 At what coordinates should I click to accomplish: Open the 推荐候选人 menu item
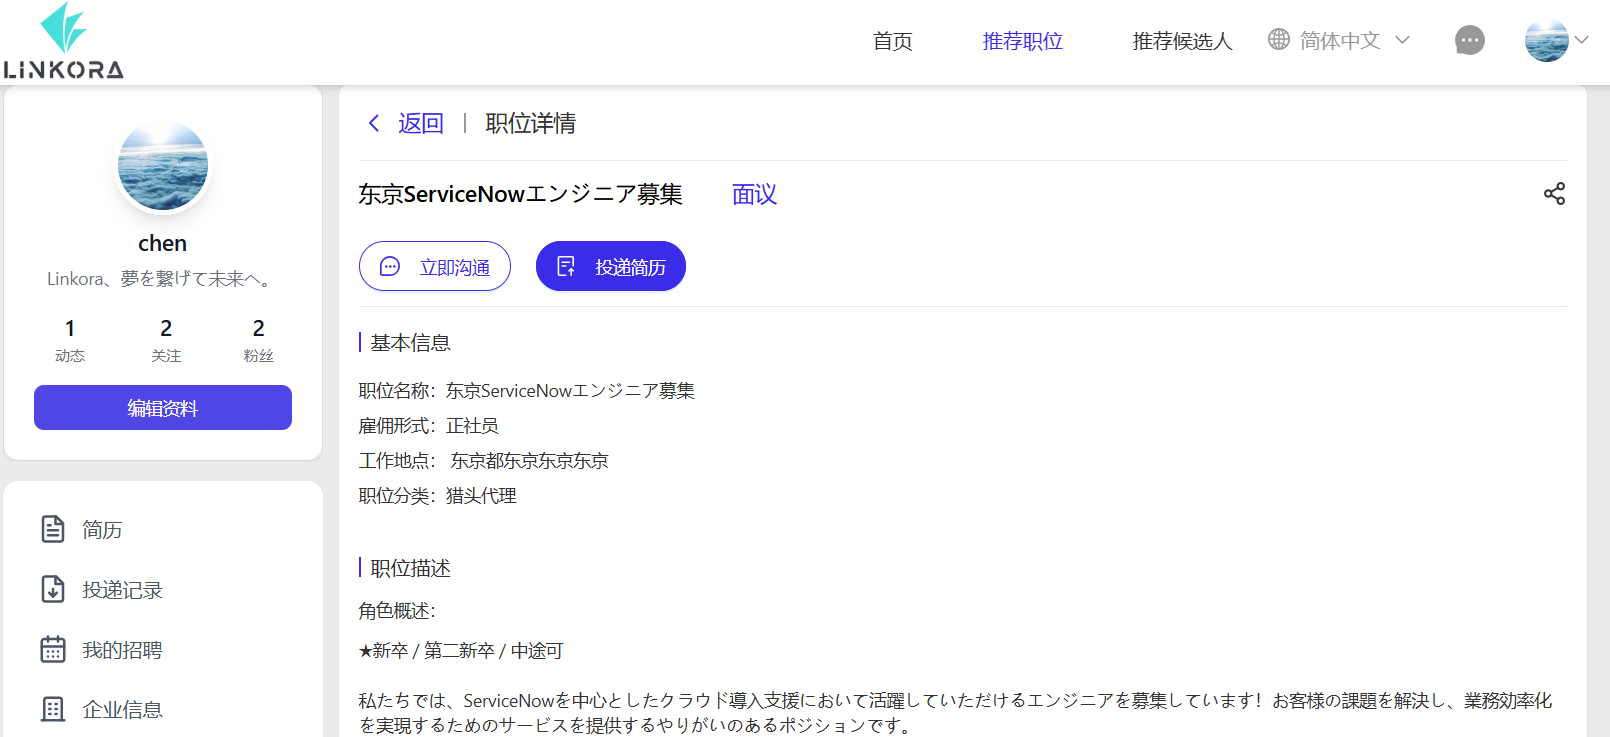pos(1182,41)
